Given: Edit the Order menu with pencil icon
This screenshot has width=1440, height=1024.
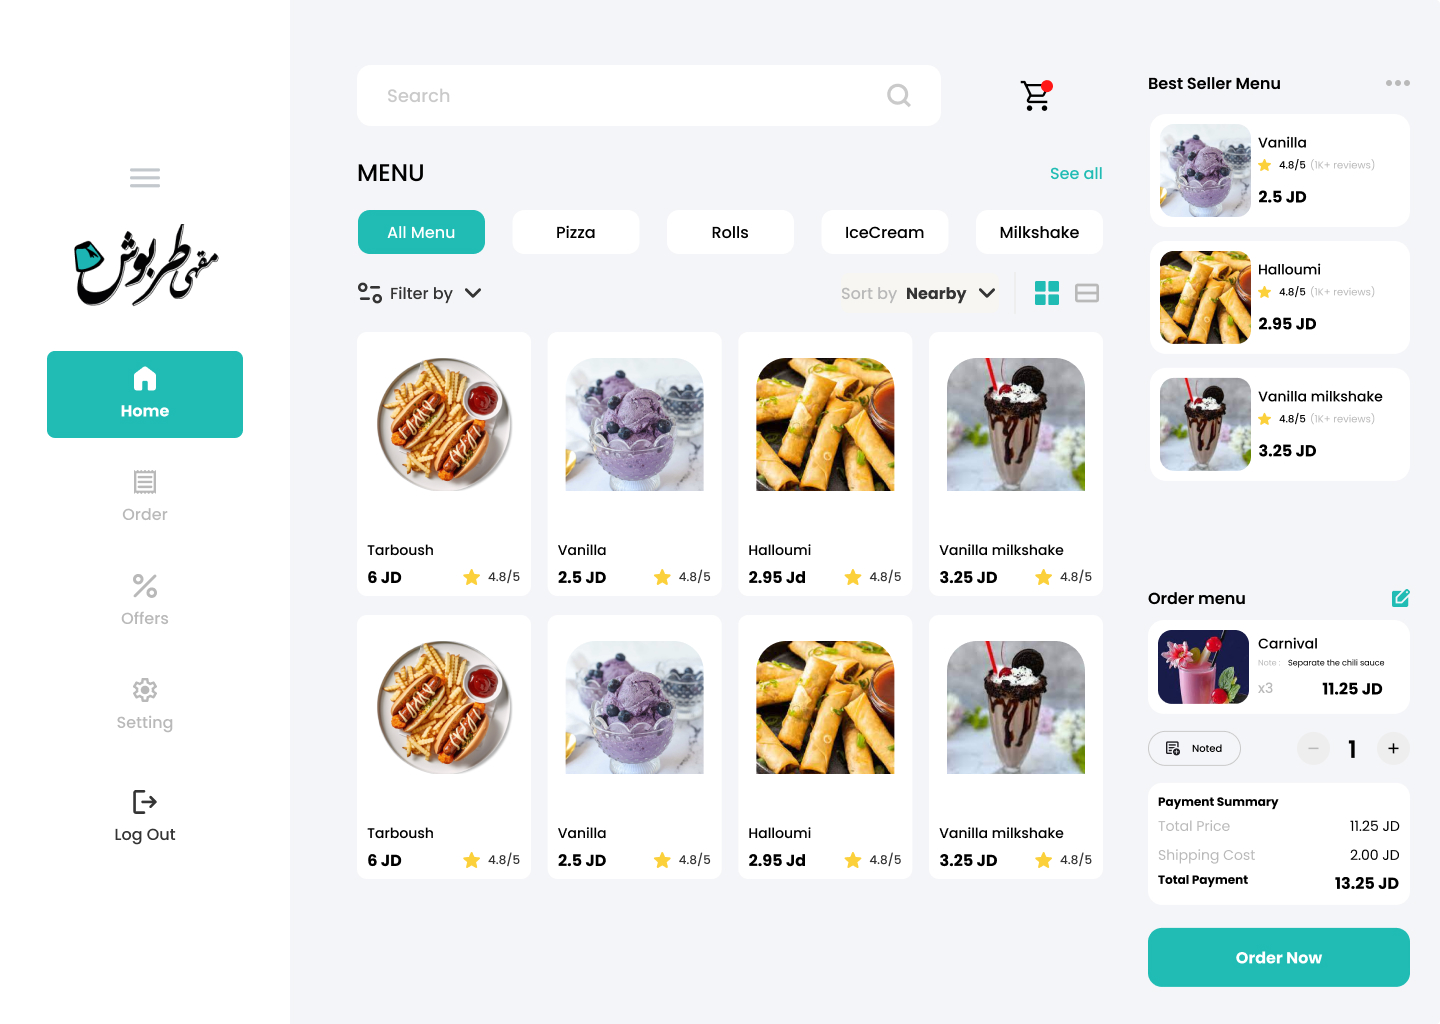Looking at the screenshot, I should pyautogui.click(x=1400, y=598).
